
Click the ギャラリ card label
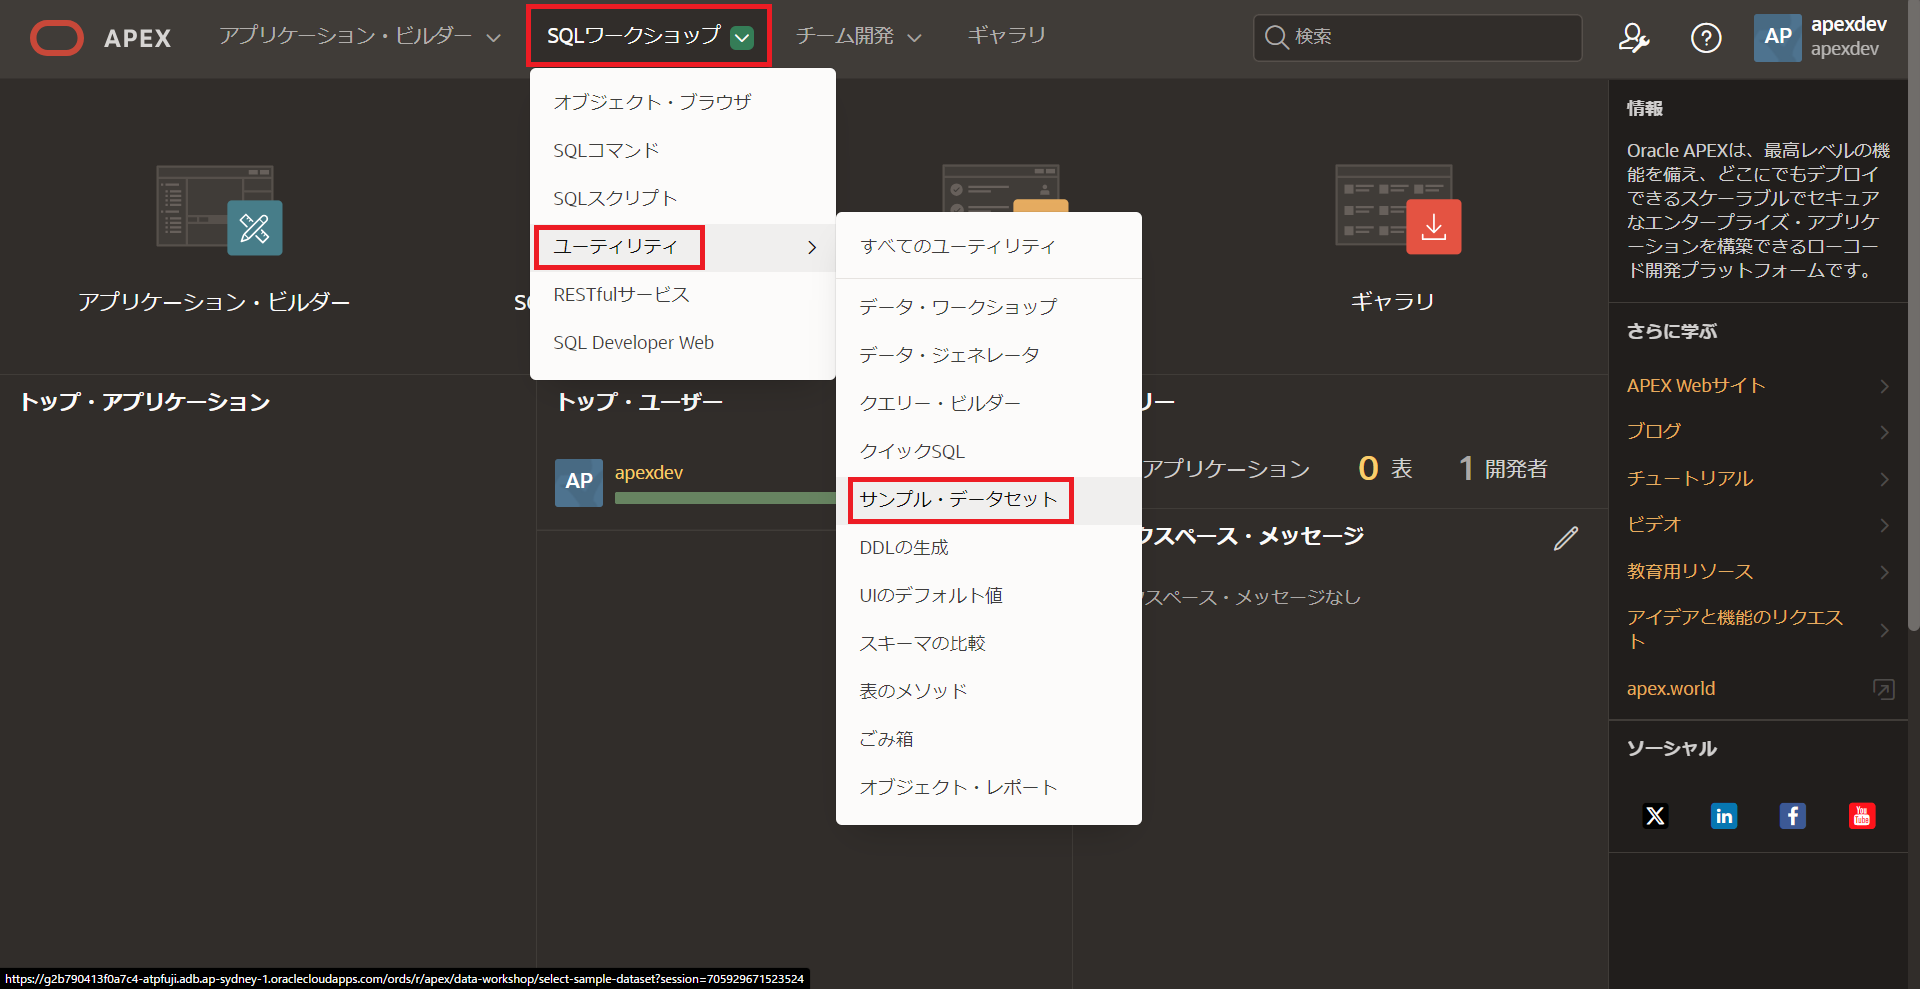(1393, 302)
